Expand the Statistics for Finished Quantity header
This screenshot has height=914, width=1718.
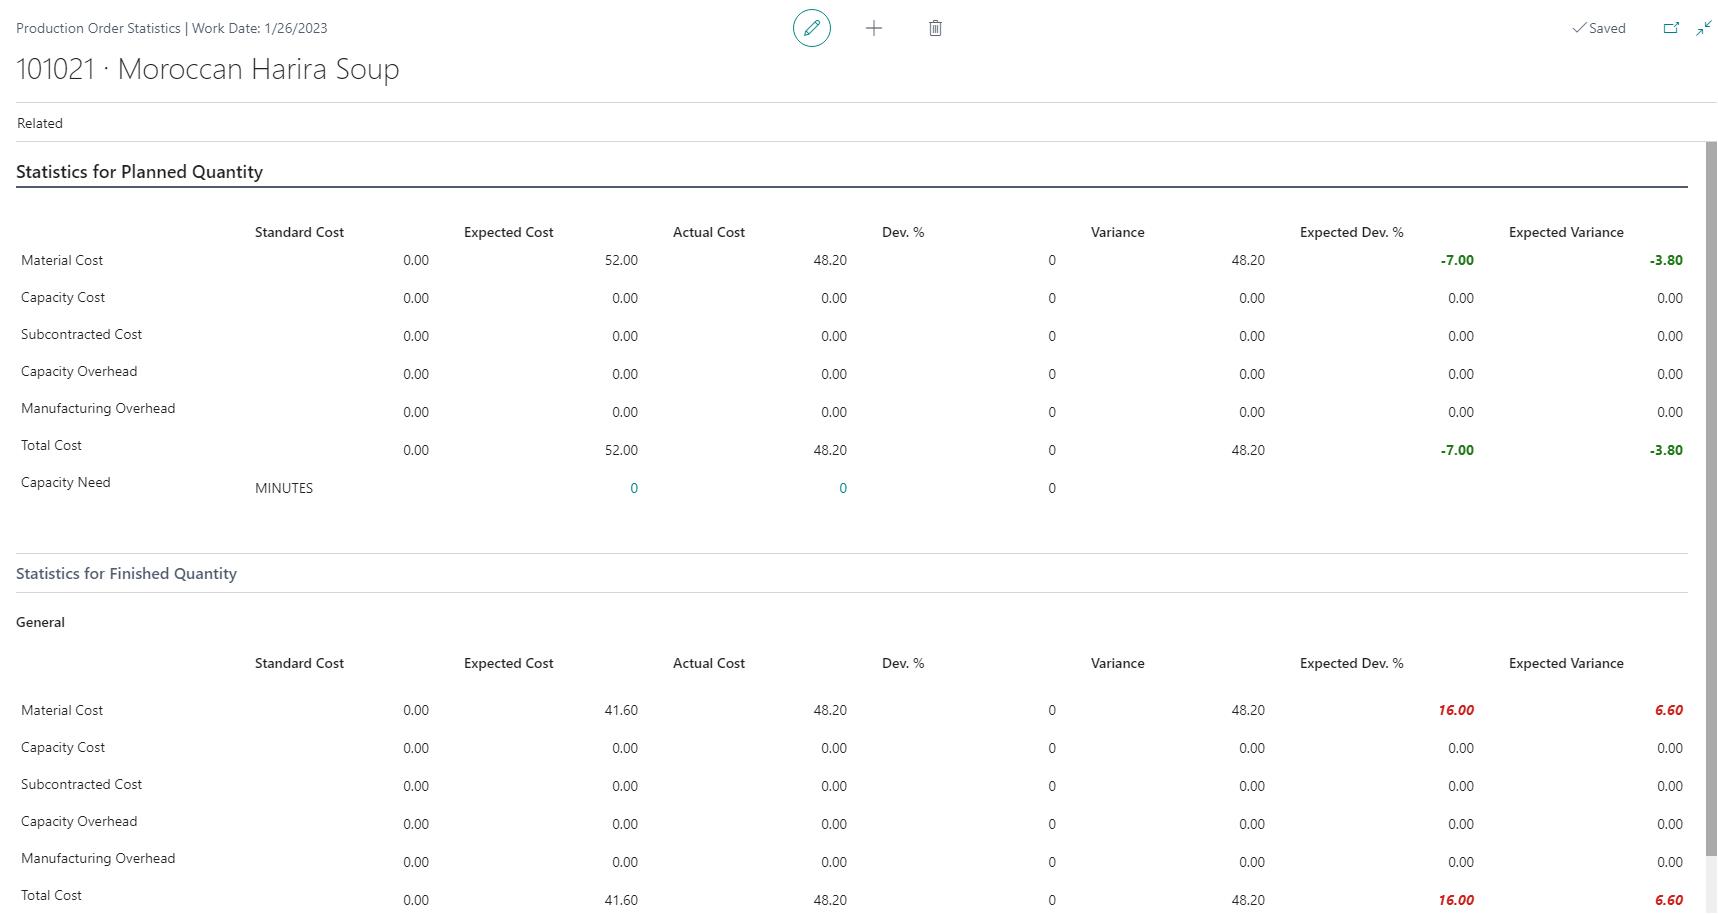coord(126,574)
